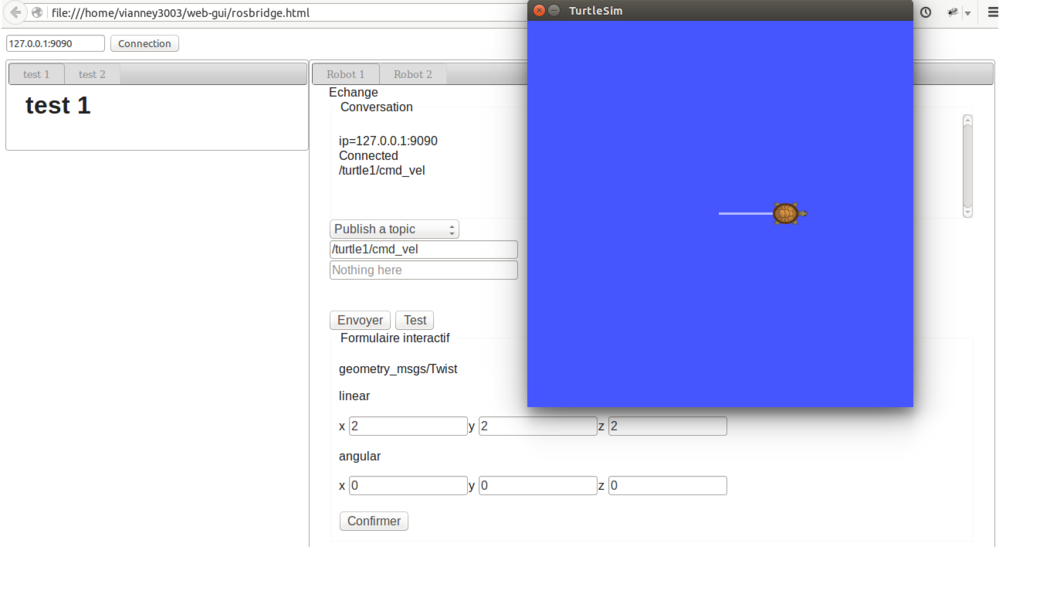Click the Conversation scrollbar down arrow
The width and height of the screenshot is (1050, 591).
[967, 211]
